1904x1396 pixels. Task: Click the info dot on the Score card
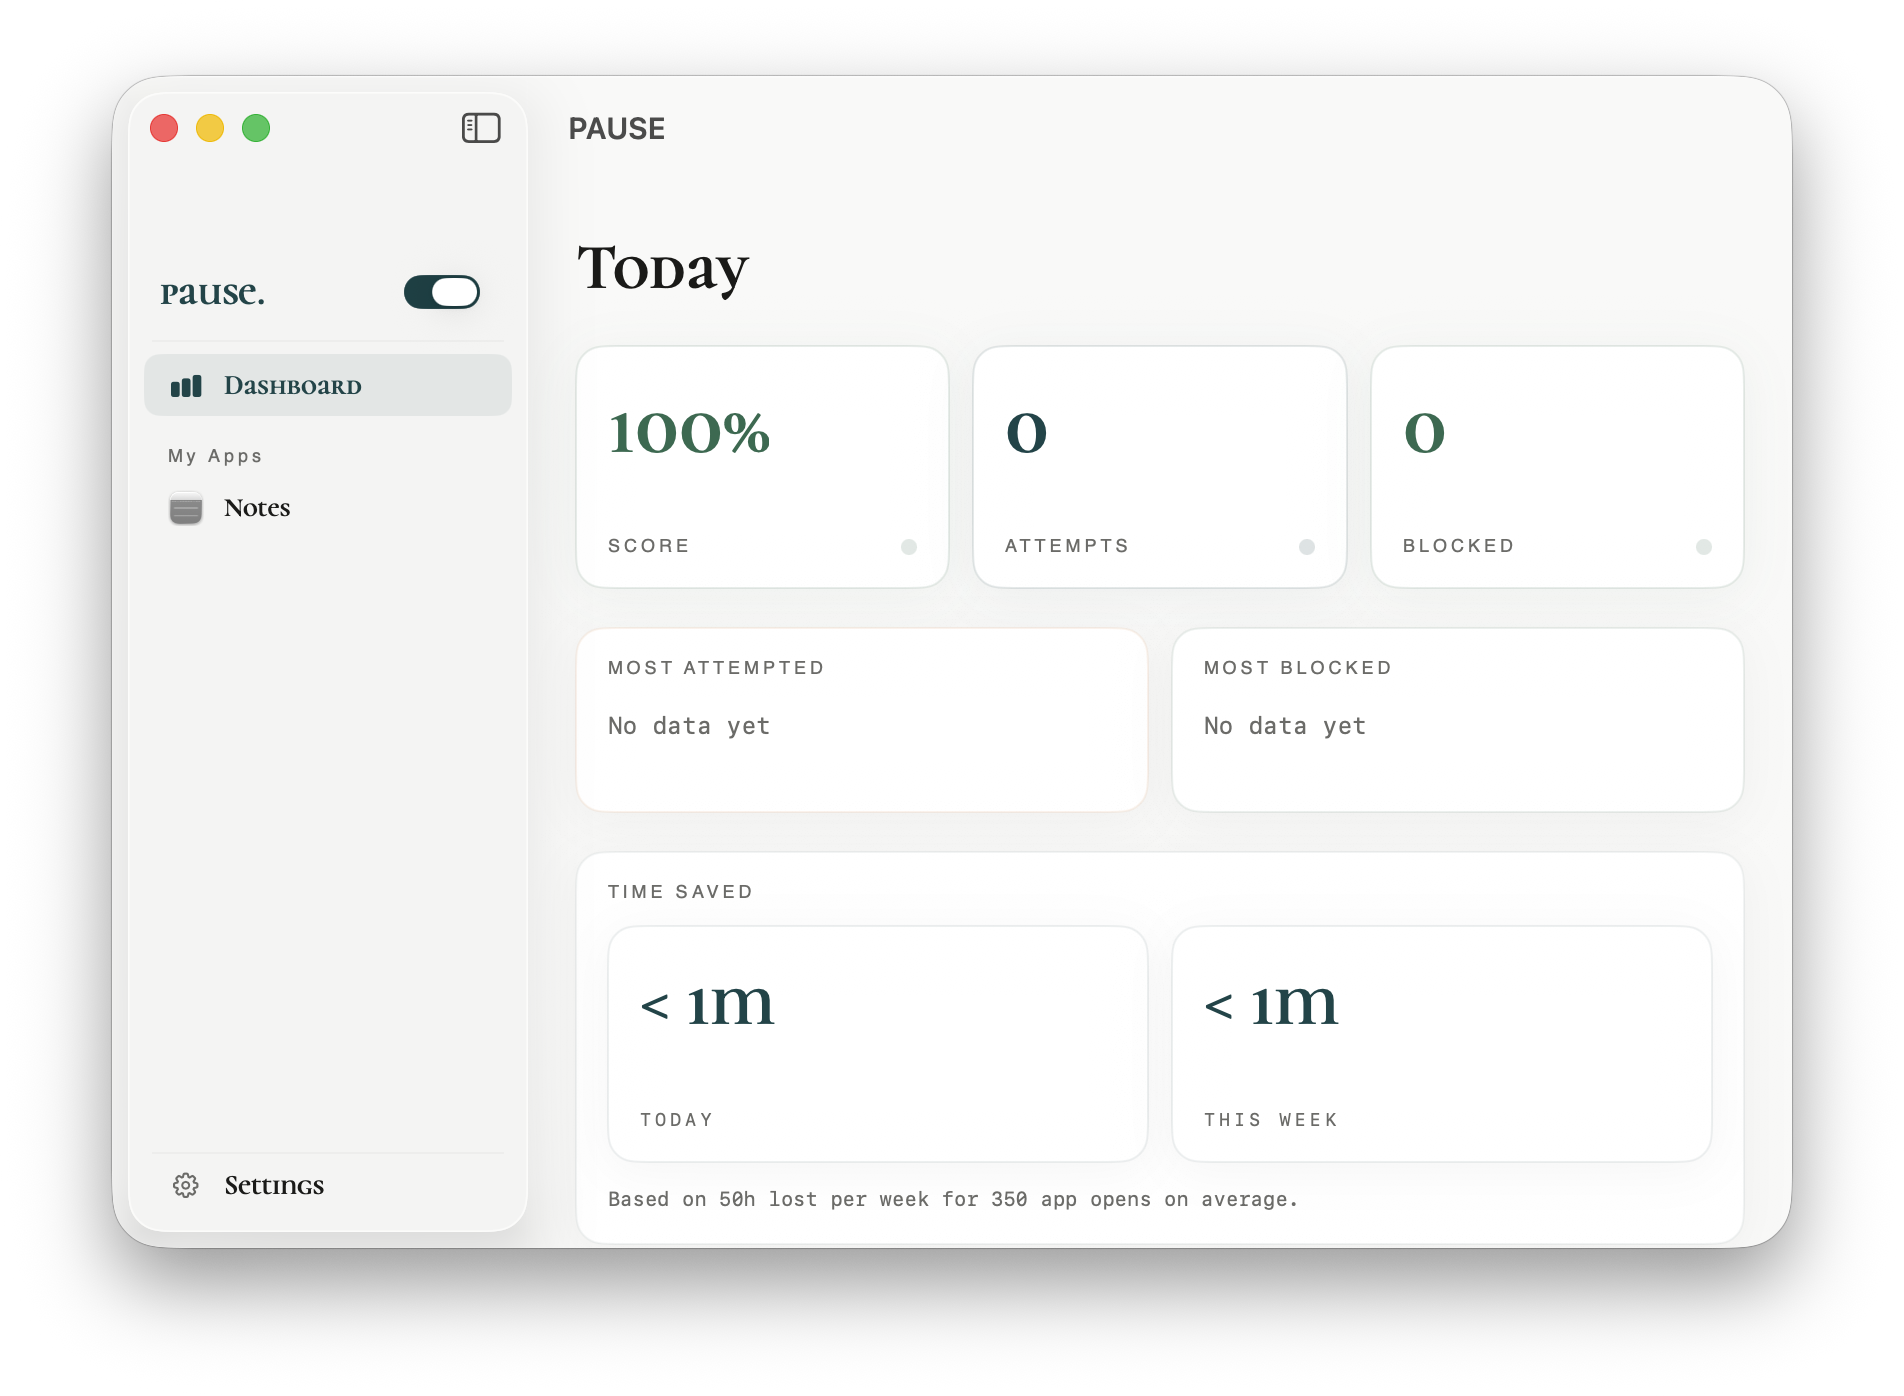[908, 546]
